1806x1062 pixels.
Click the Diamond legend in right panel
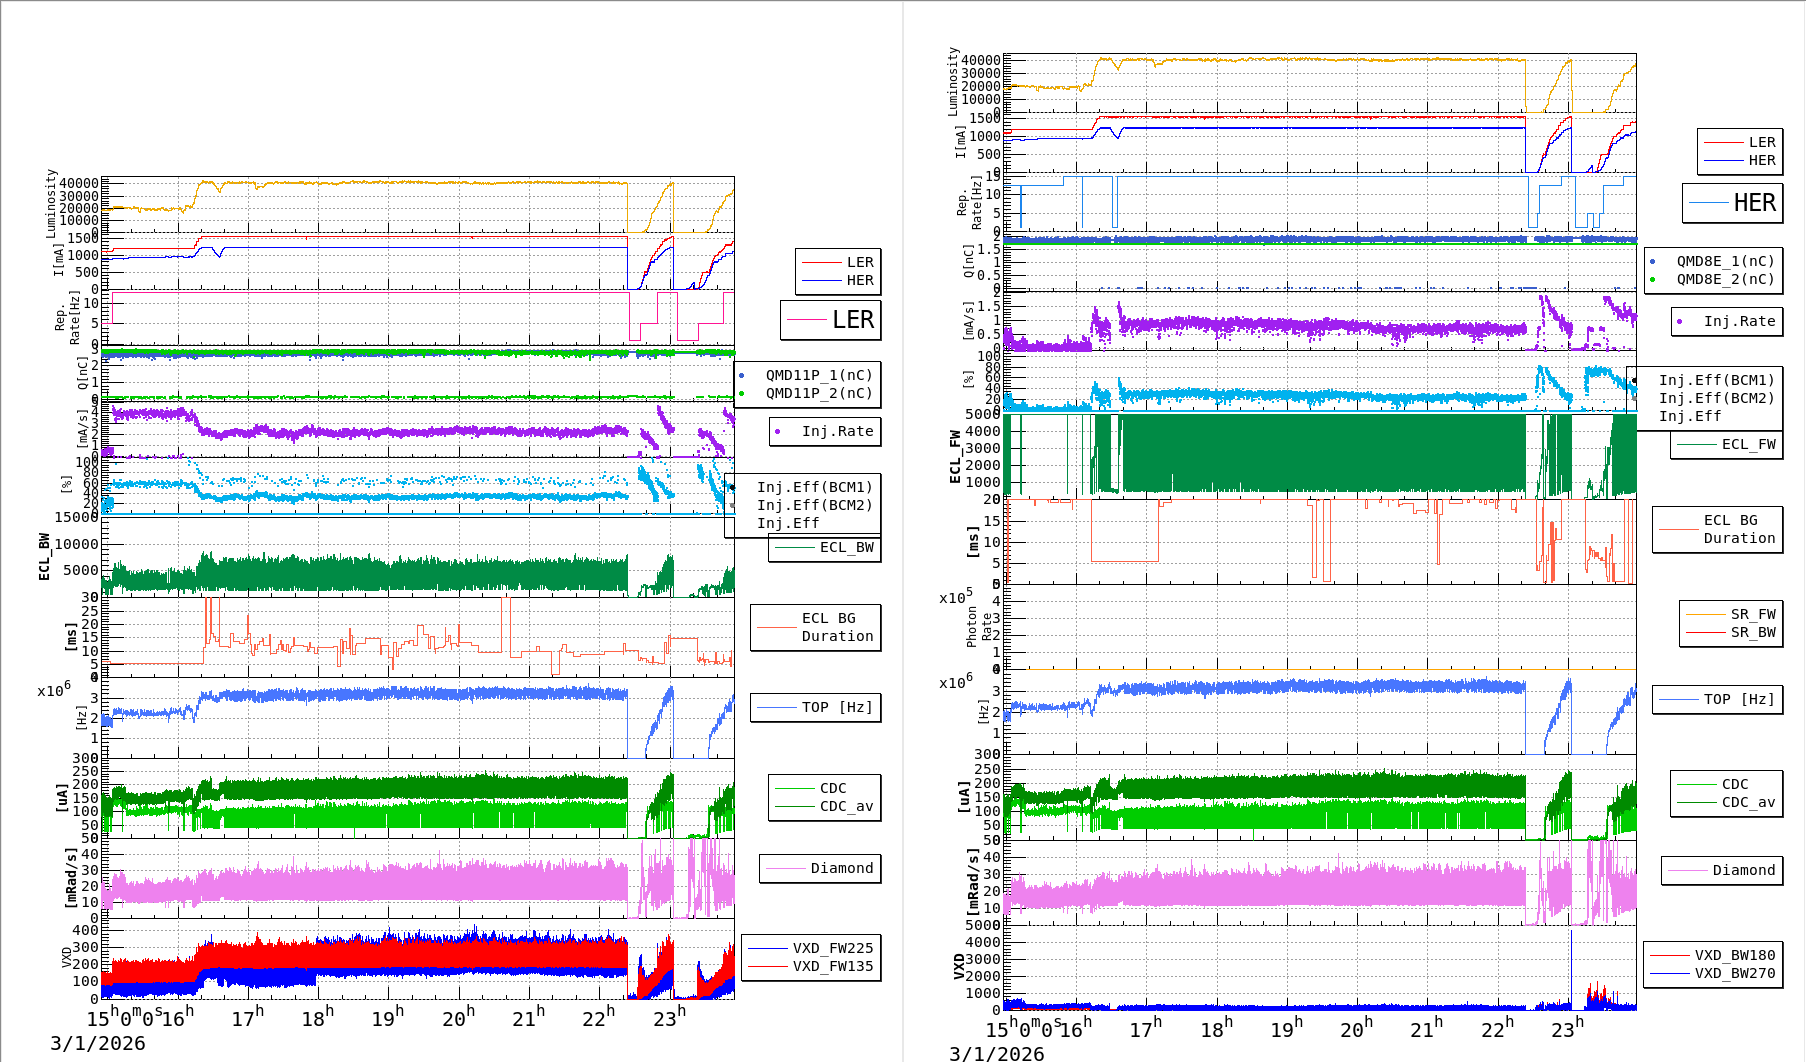[1722, 870]
